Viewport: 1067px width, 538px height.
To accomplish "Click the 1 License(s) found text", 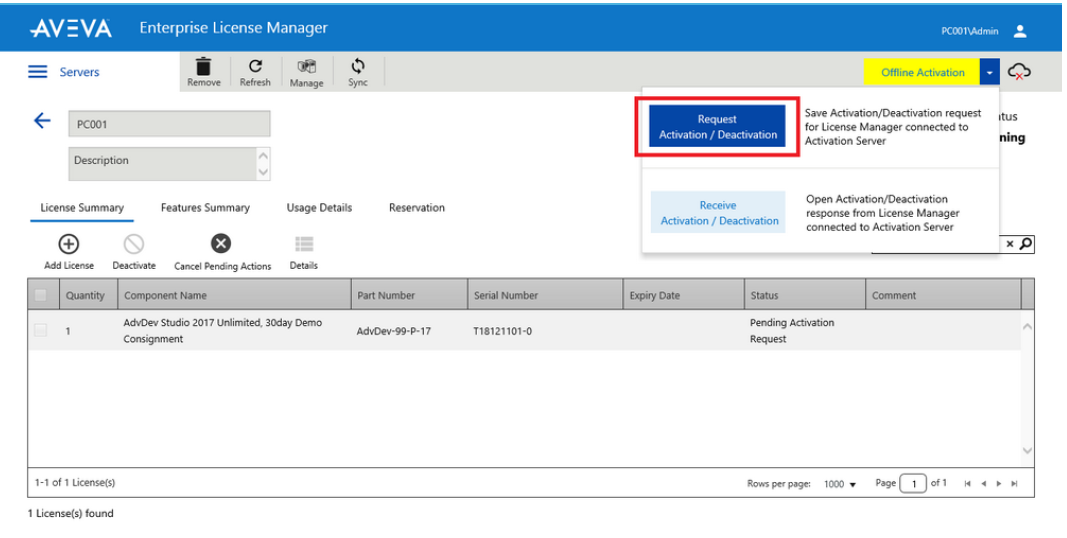I will point(71,514).
